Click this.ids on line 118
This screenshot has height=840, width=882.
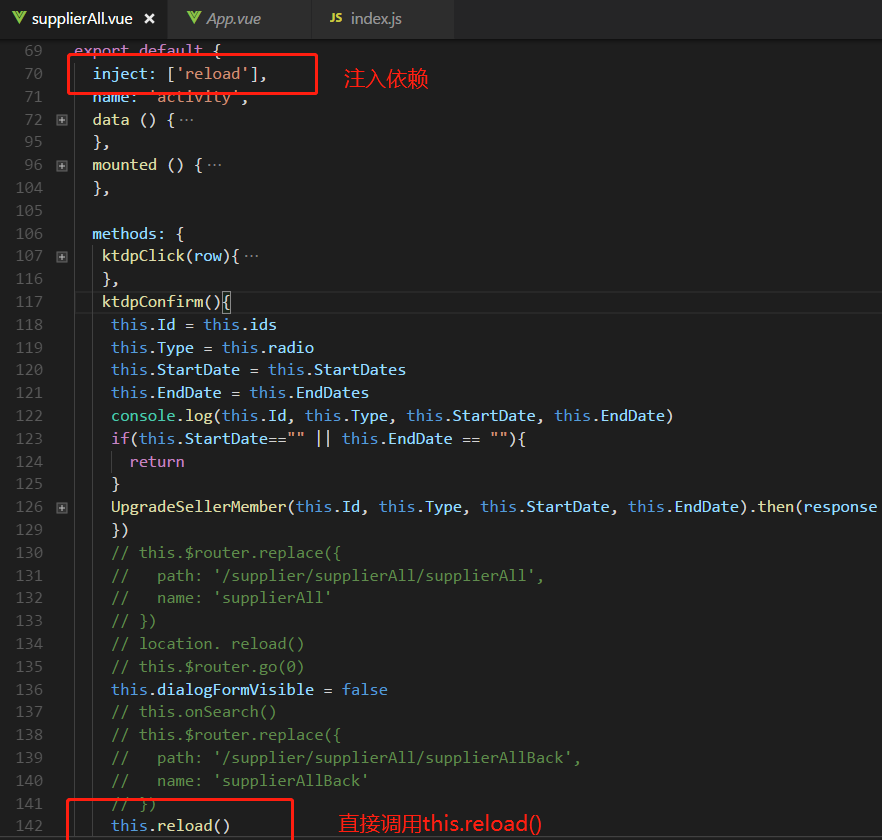click(240, 325)
